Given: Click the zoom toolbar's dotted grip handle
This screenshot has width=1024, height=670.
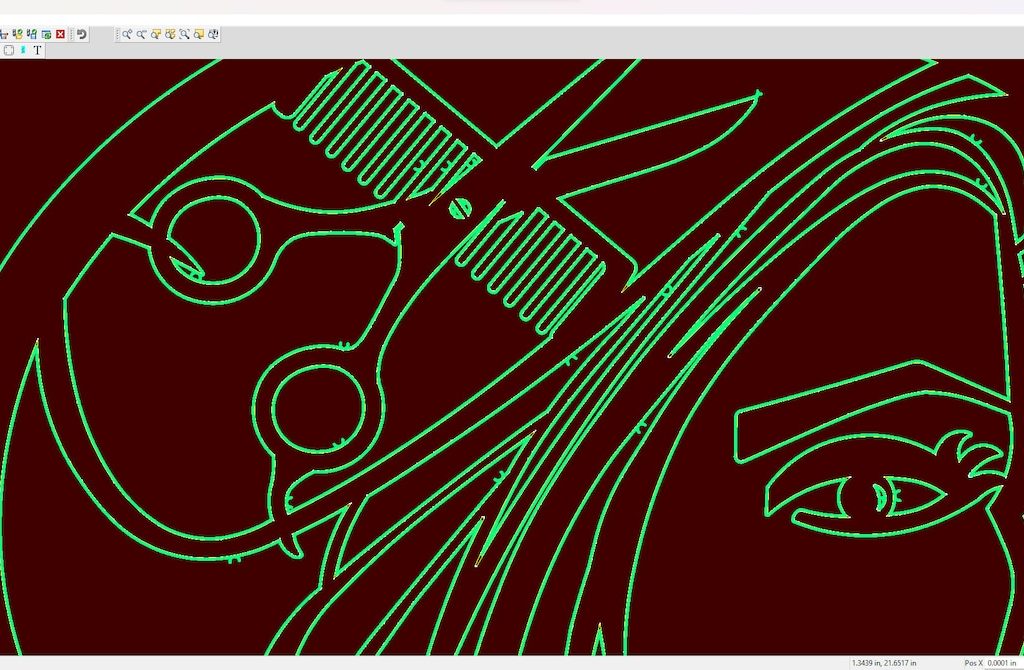Looking at the screenshot, I should pos(118,34).
